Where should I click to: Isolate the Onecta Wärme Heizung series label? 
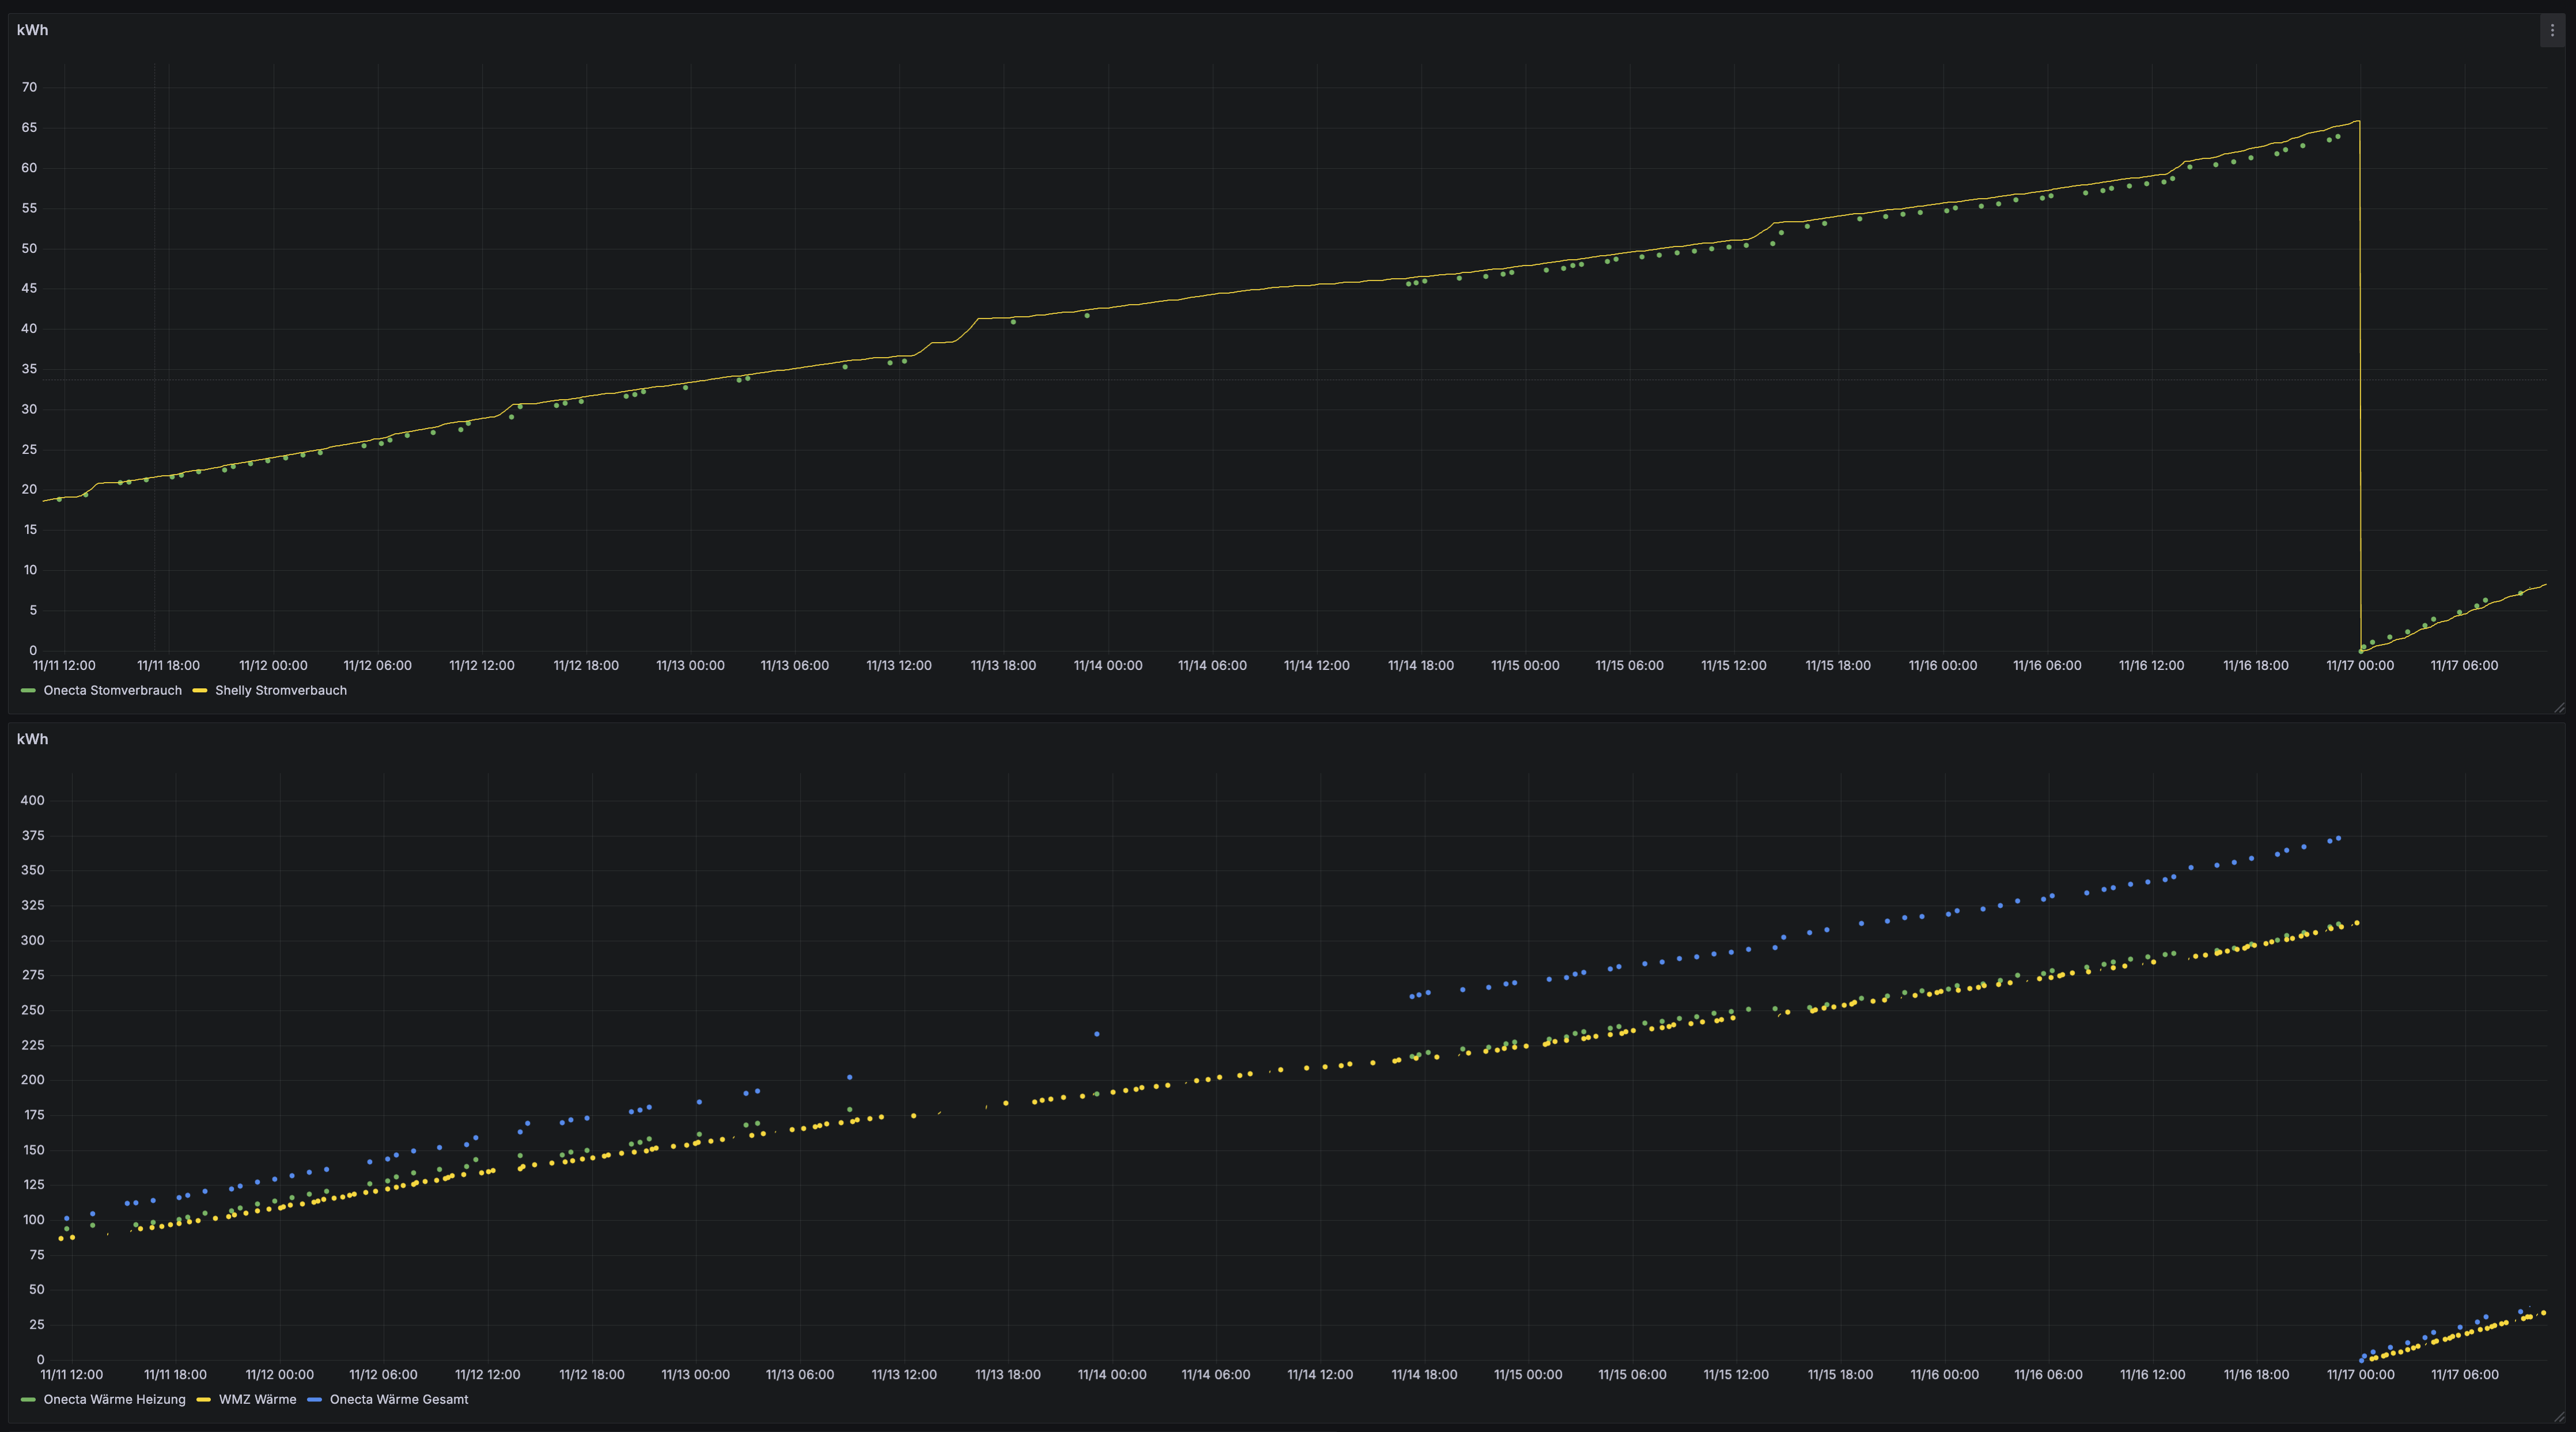[114, 1400]
